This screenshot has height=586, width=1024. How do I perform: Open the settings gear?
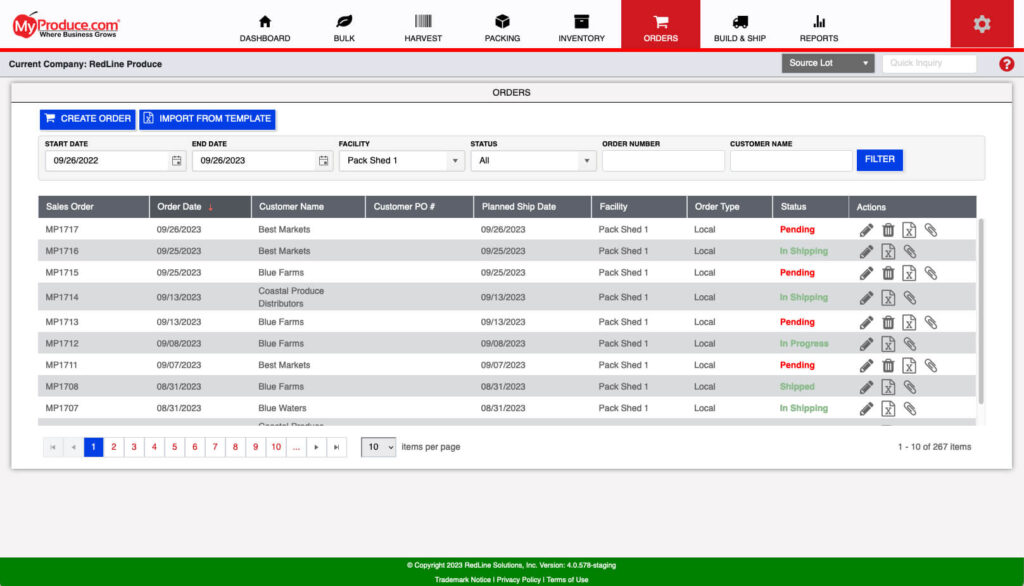click(x=981, y=25)
